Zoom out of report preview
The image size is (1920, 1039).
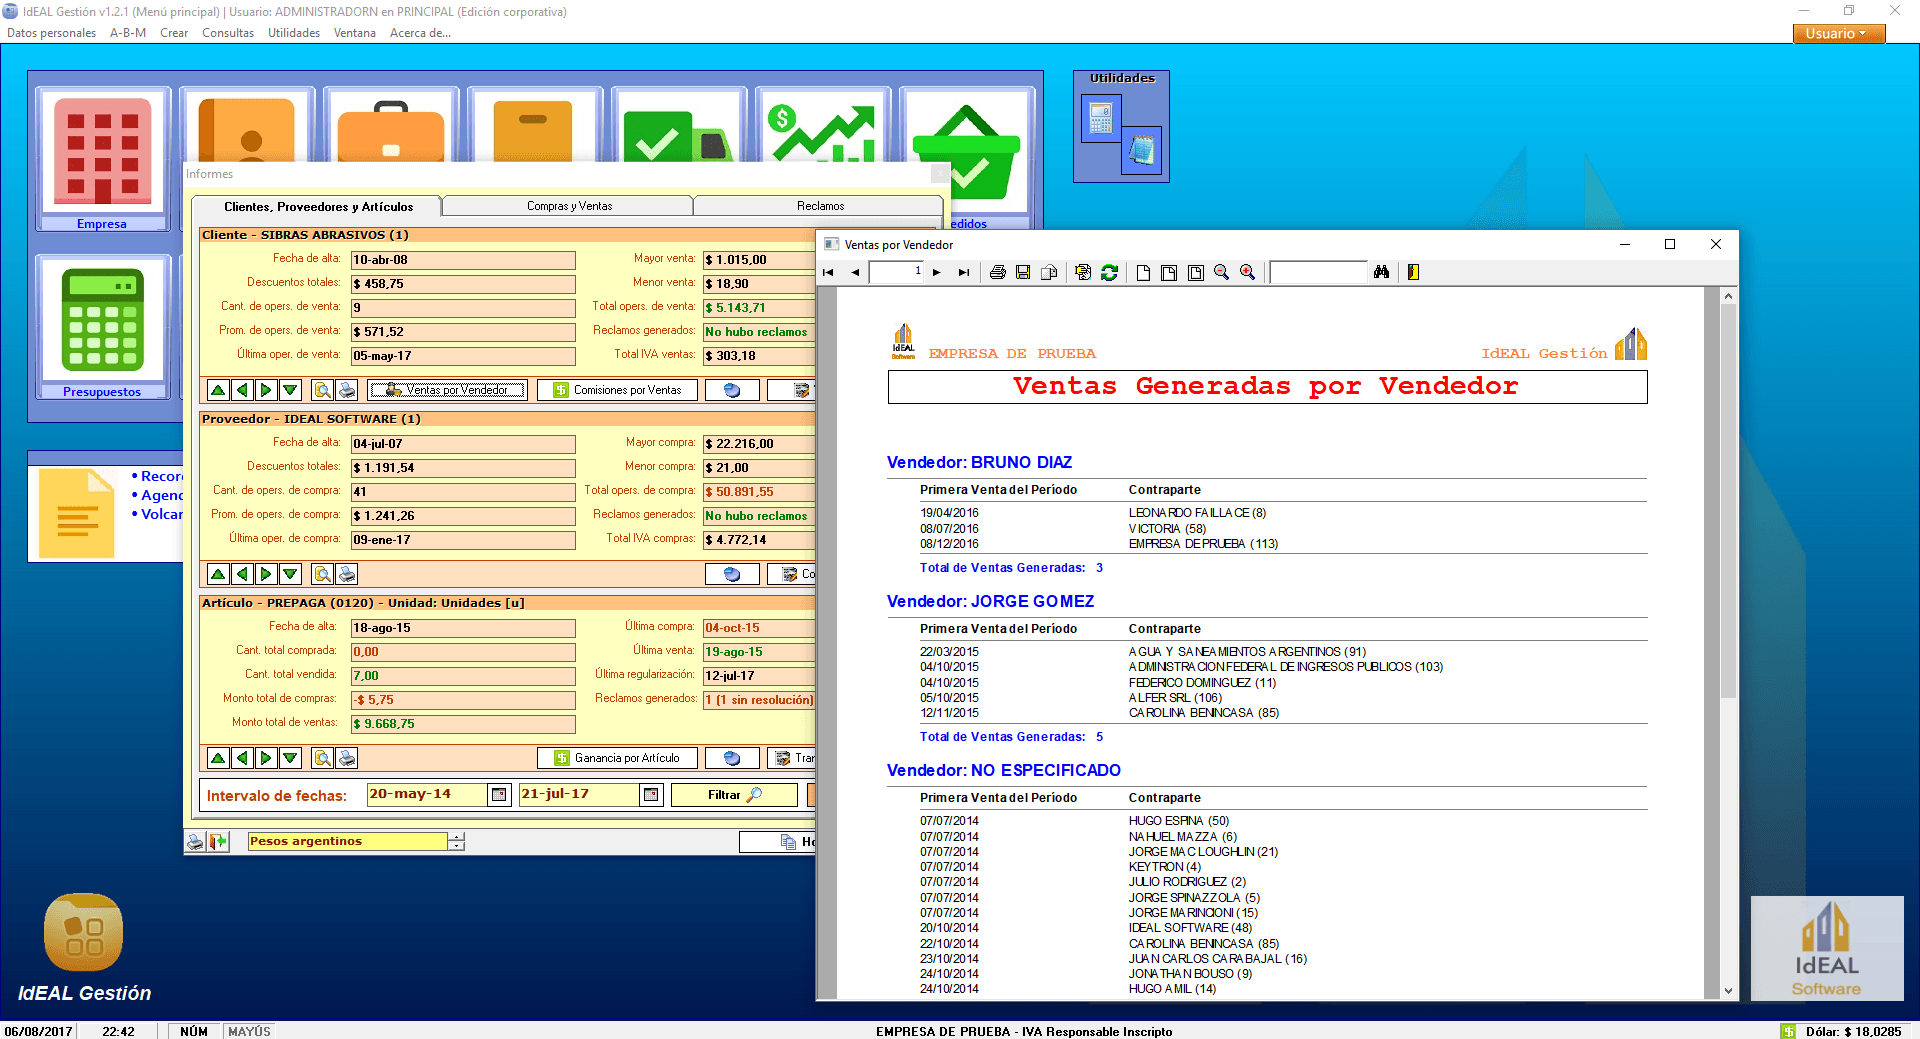1221,272
